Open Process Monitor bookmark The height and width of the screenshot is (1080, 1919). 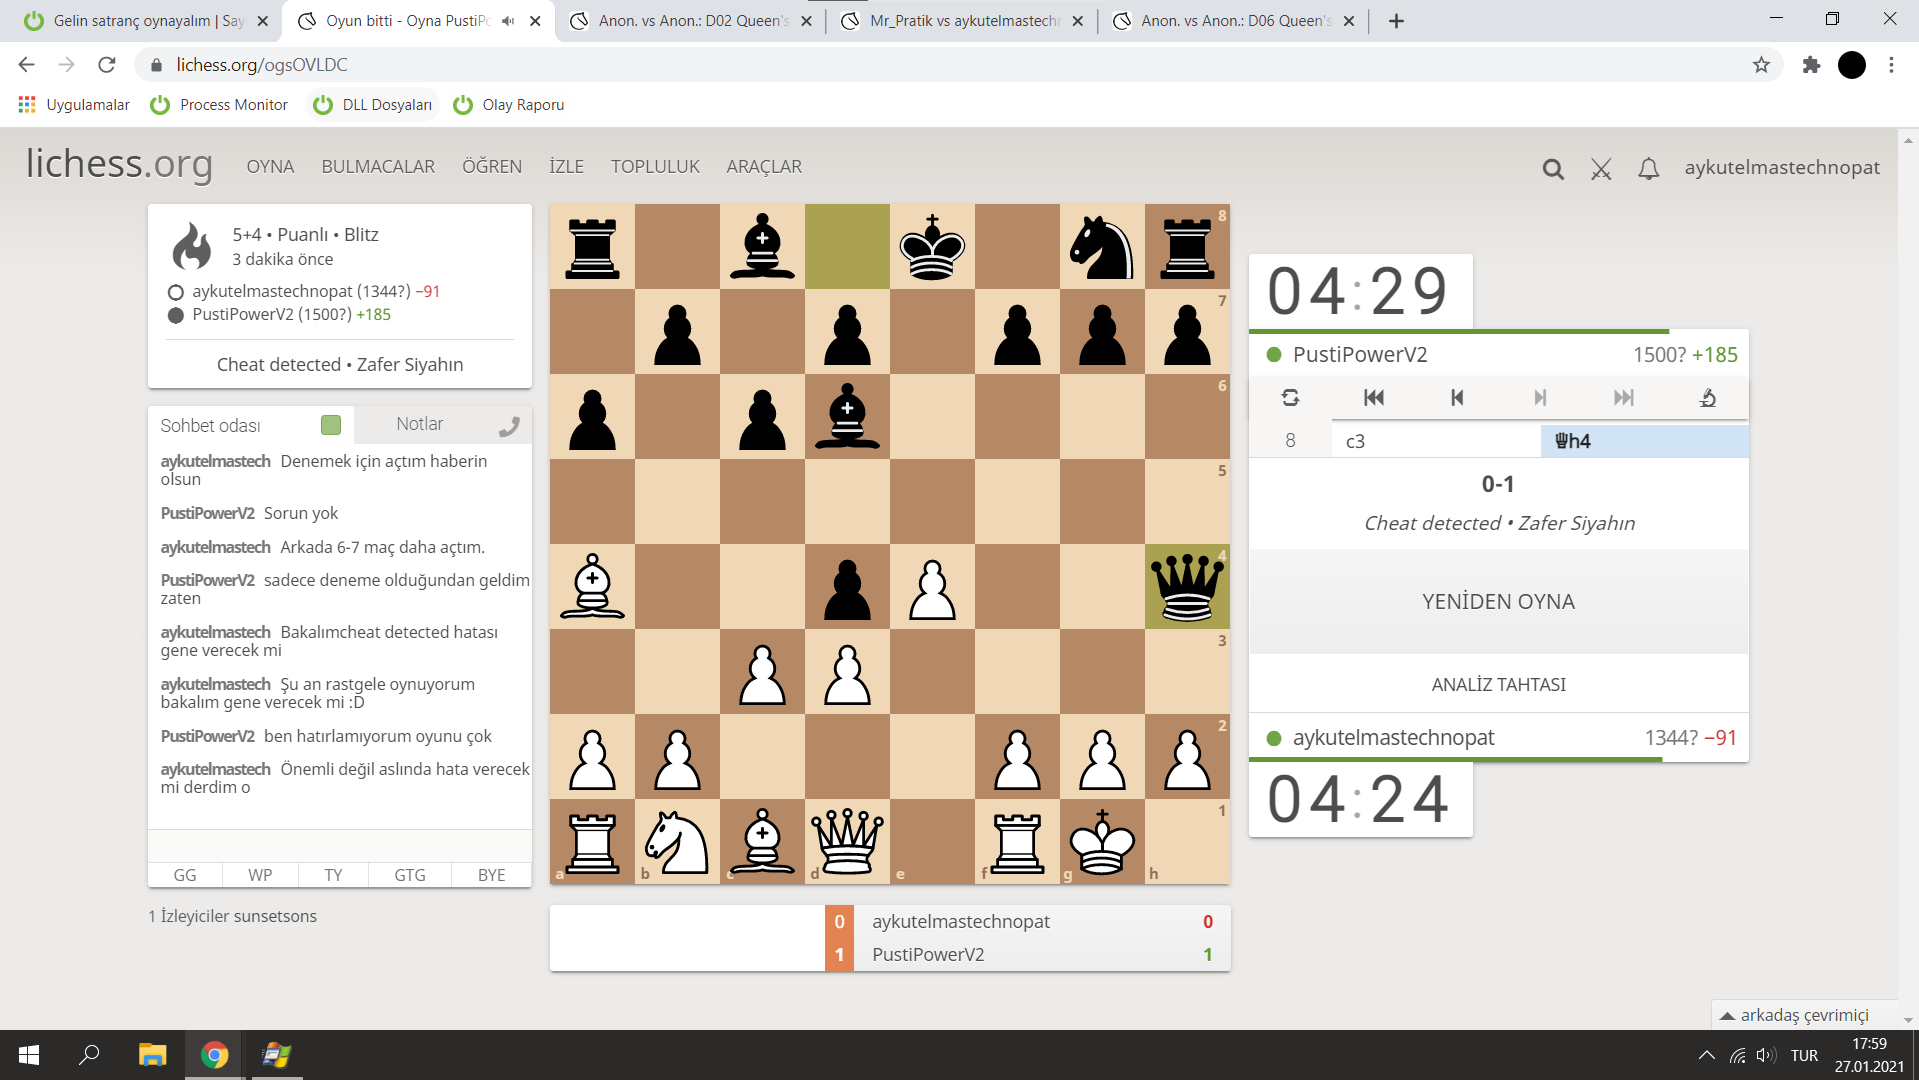click(x=219, y=105)
